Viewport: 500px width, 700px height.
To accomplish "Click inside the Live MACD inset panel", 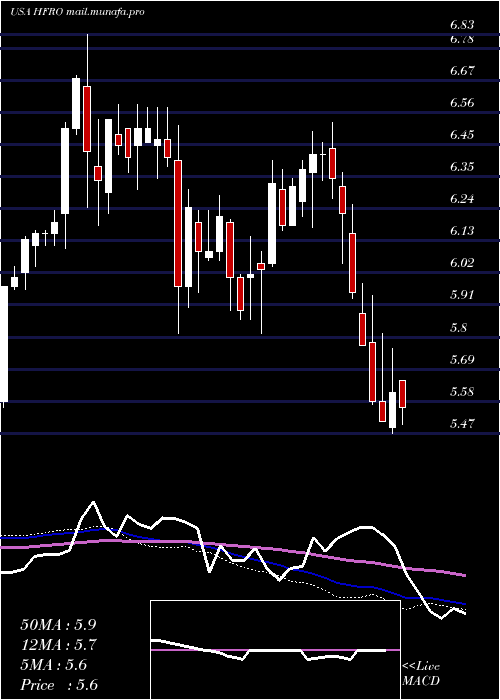I will (275, 650).
